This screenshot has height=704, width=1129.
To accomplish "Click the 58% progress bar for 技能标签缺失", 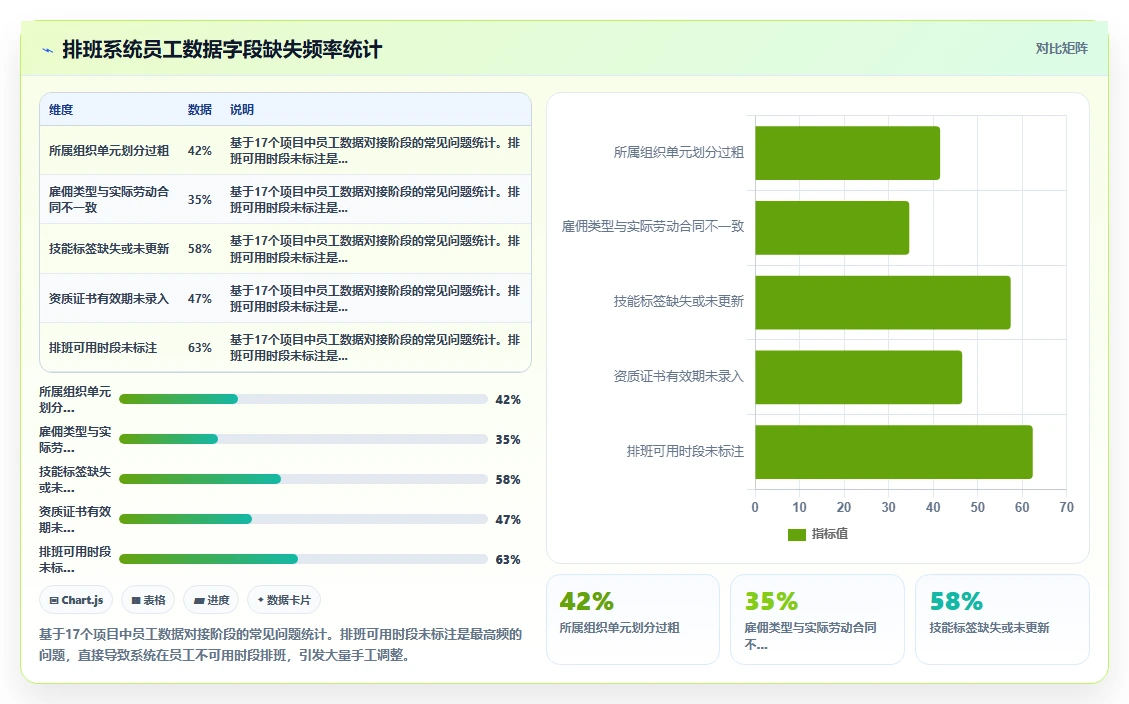I will pos(303,479).
